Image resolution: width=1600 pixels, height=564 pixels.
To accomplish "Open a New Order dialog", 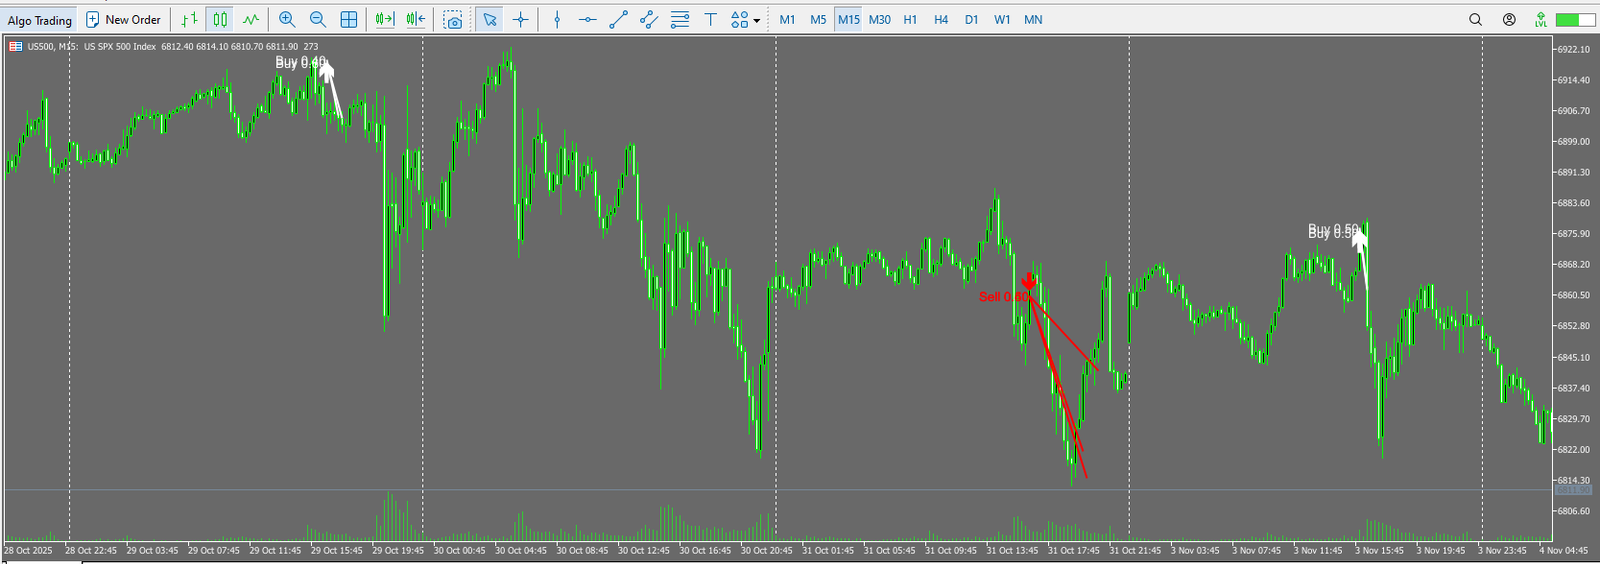I will point(123,20).
